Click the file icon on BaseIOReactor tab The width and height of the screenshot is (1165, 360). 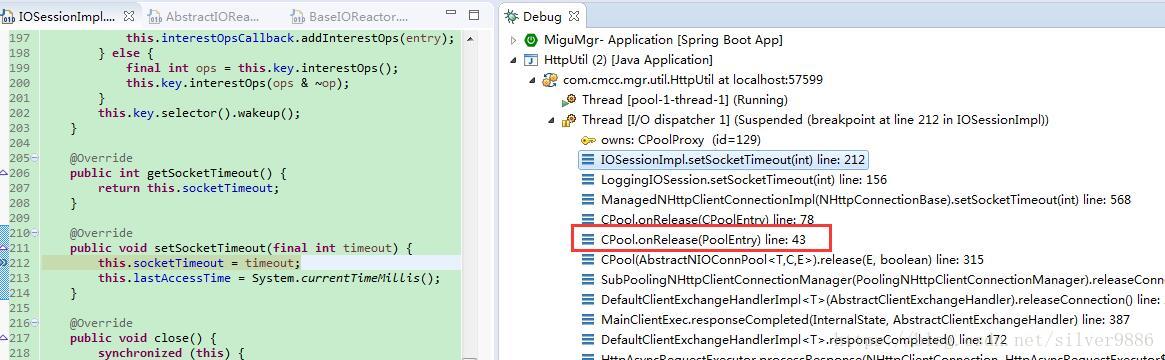(x=298, y=16)
